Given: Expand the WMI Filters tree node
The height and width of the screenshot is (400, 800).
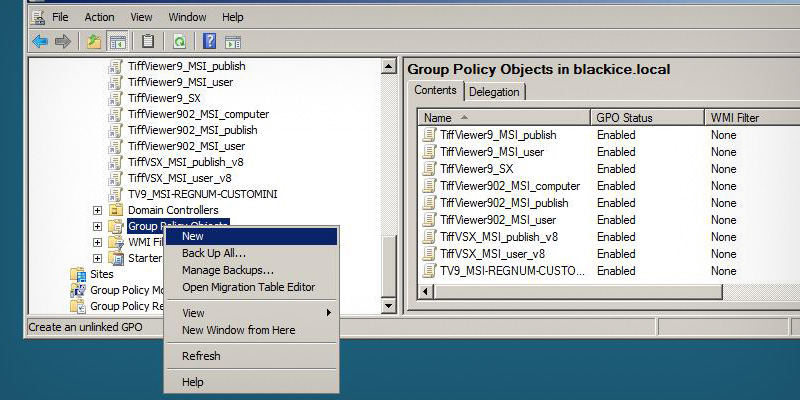Looking at the screenshot, I should [x=97, y=242].
